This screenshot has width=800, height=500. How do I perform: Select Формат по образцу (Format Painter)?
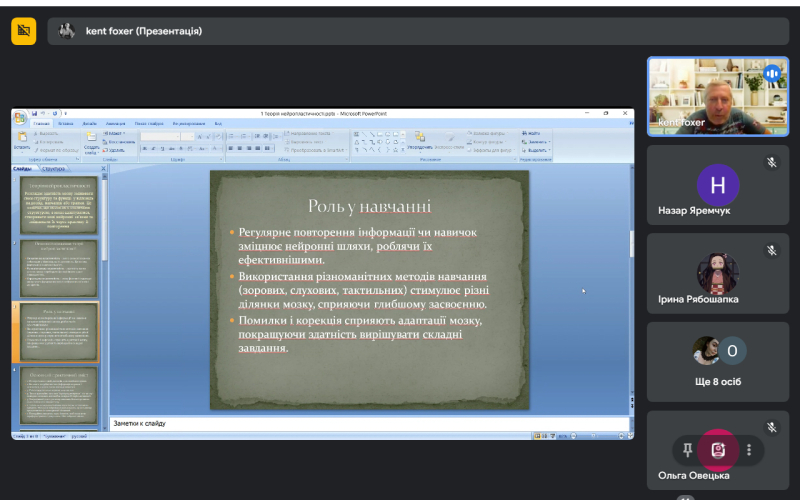click(x=56, y=150)
